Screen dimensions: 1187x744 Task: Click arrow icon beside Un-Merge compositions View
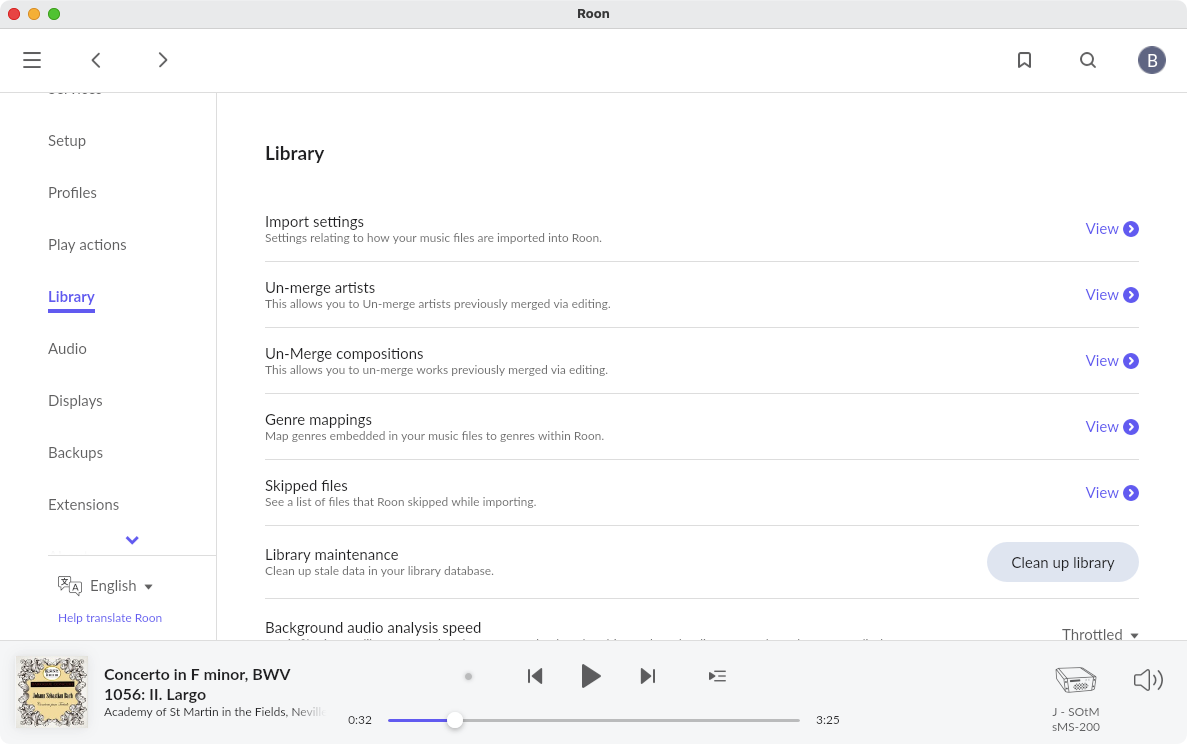[1131, 360]
